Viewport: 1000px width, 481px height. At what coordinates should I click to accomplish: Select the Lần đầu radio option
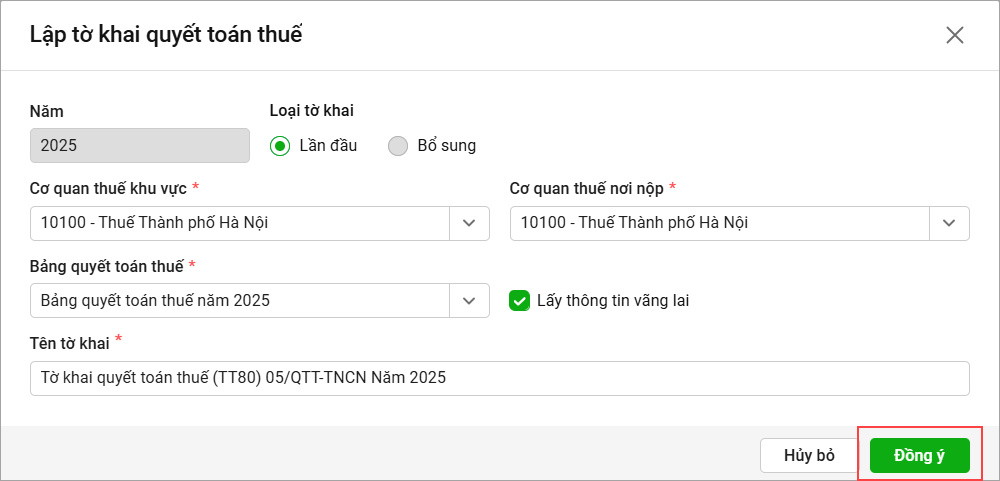280,146
